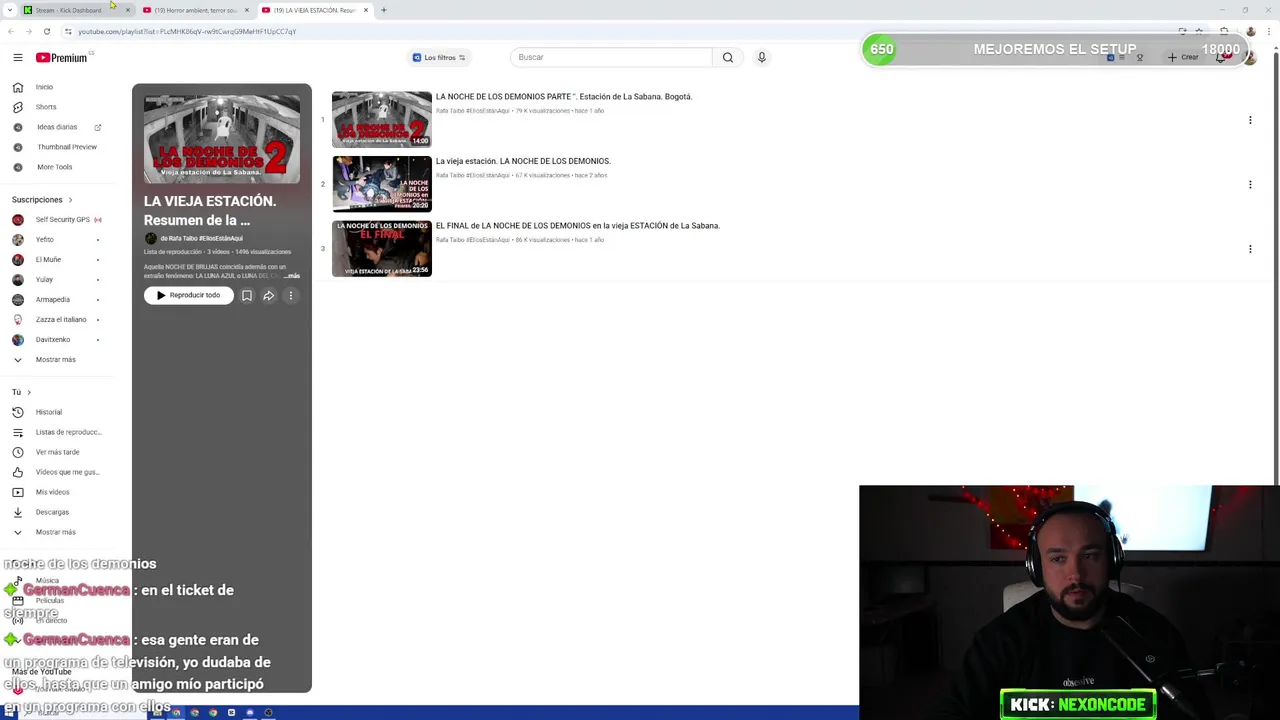
Task: Open Ver más tarde list
Action: (x=57, y=452)
